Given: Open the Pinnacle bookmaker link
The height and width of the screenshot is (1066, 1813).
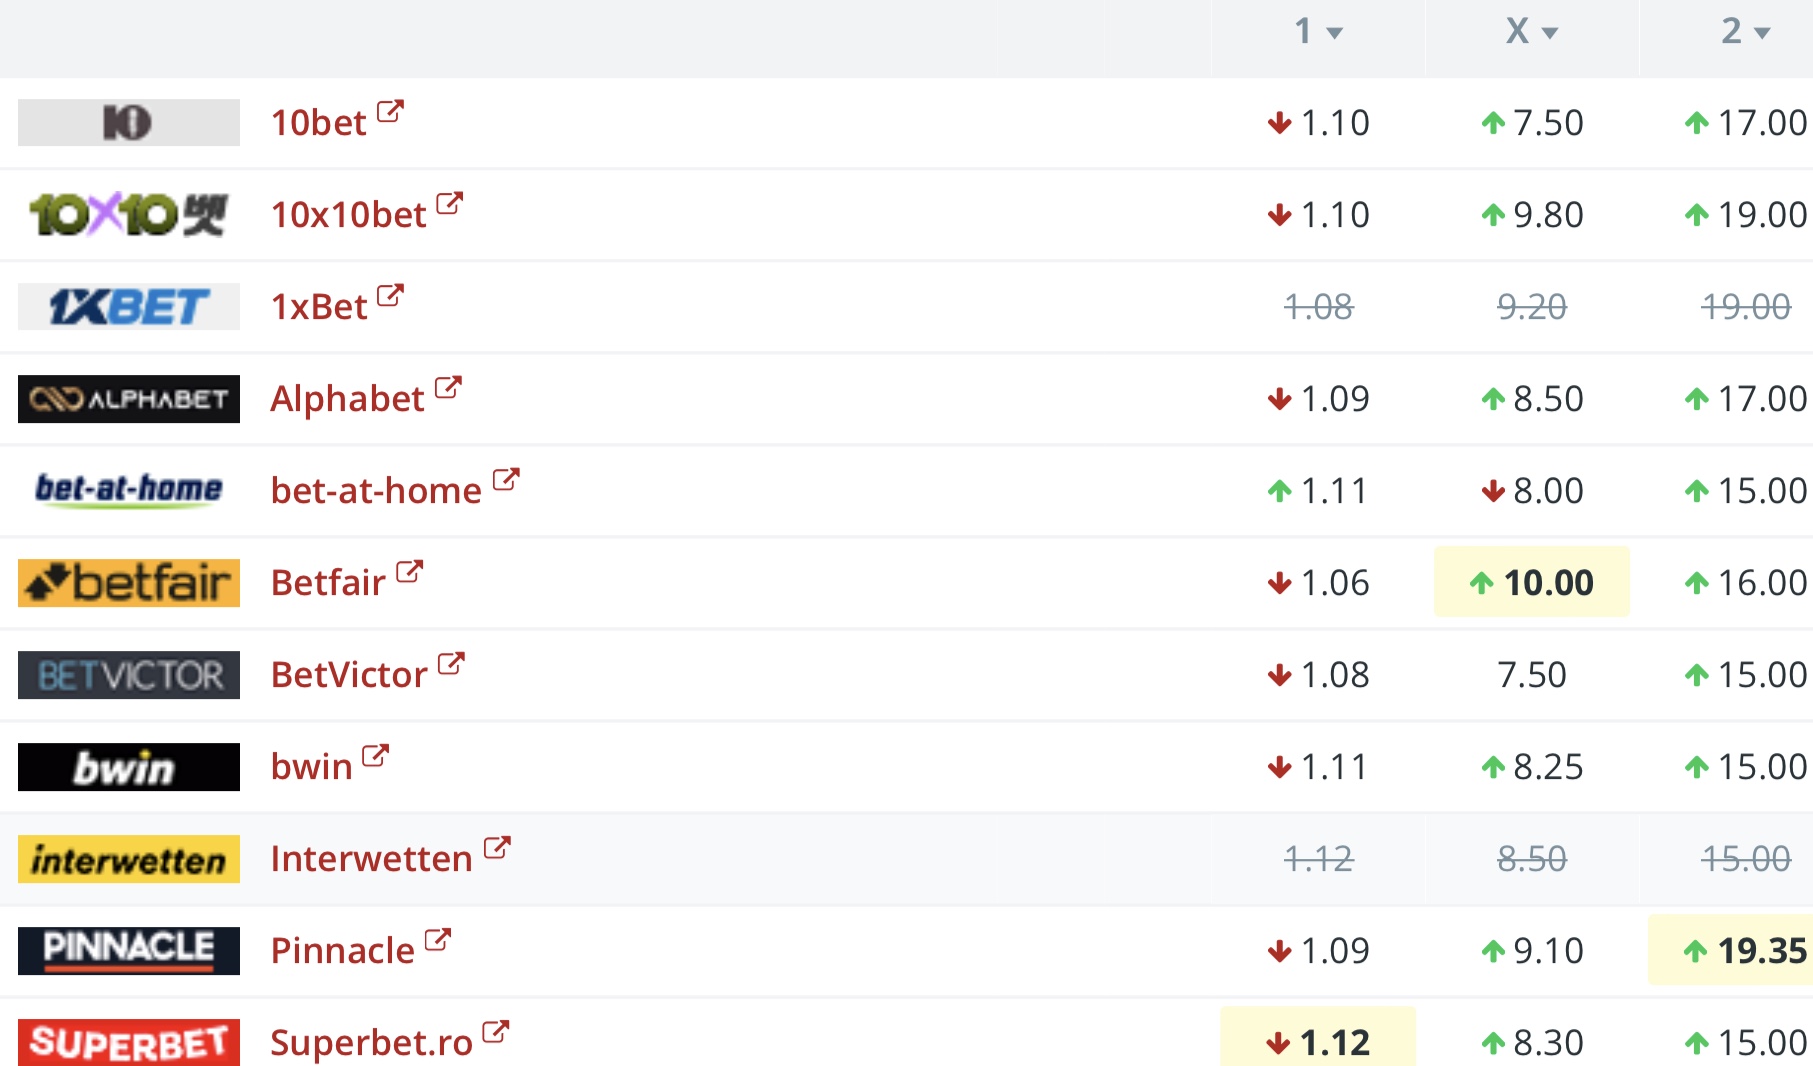Looking at the screenshot, I should (x=343, y=950).
